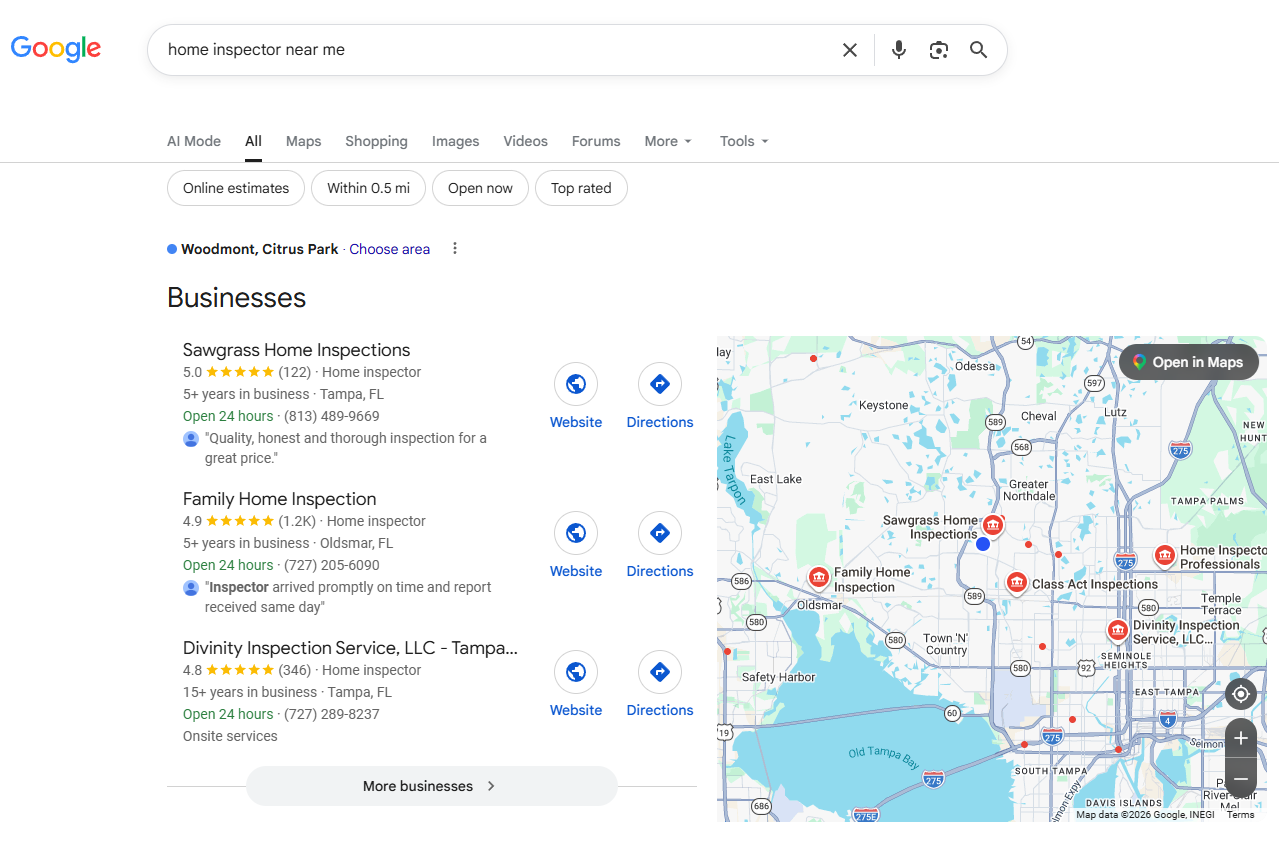1279x841 pixels.
Task: Click phone number (727) 289-8237
Action: point(332,714)
